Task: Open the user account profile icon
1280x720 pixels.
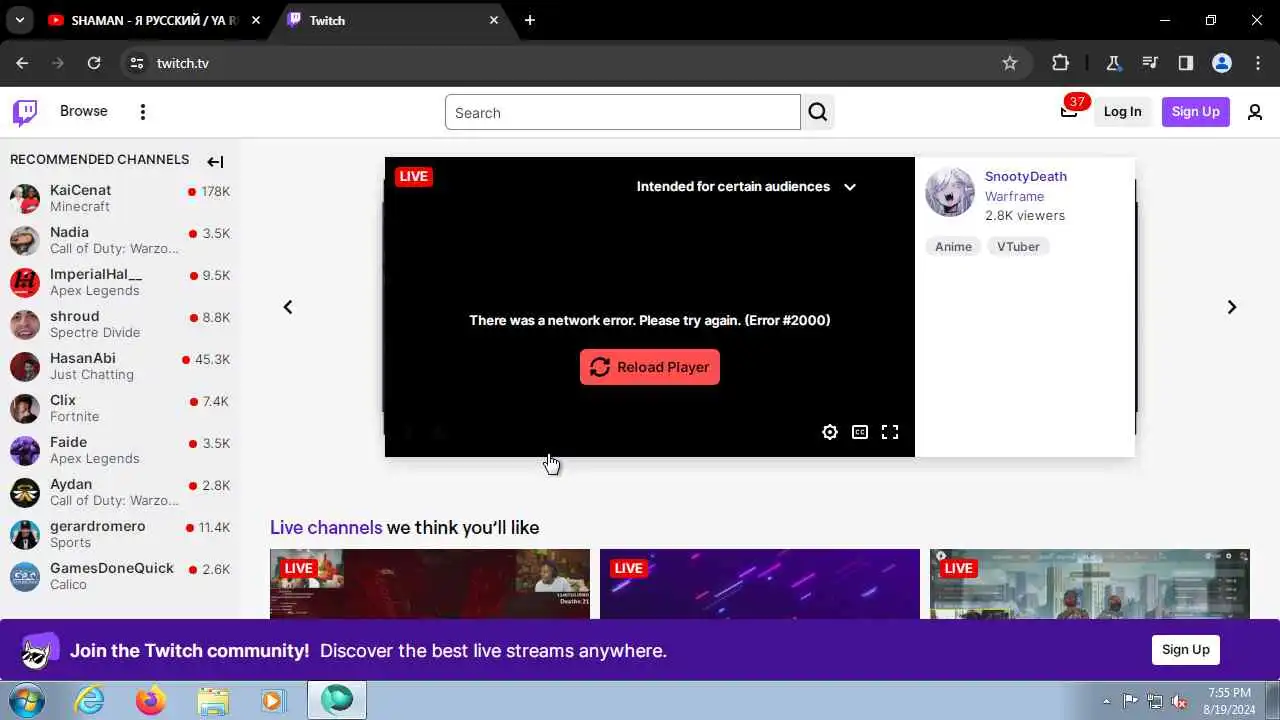Action: (1255, 112)
